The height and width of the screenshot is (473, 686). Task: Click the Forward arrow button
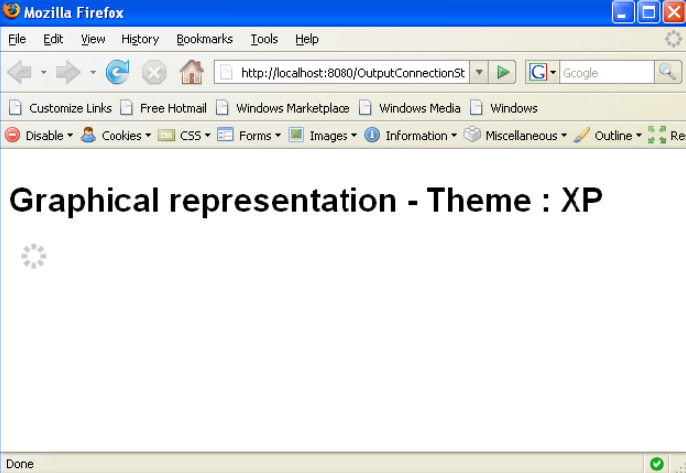(68, 72)
